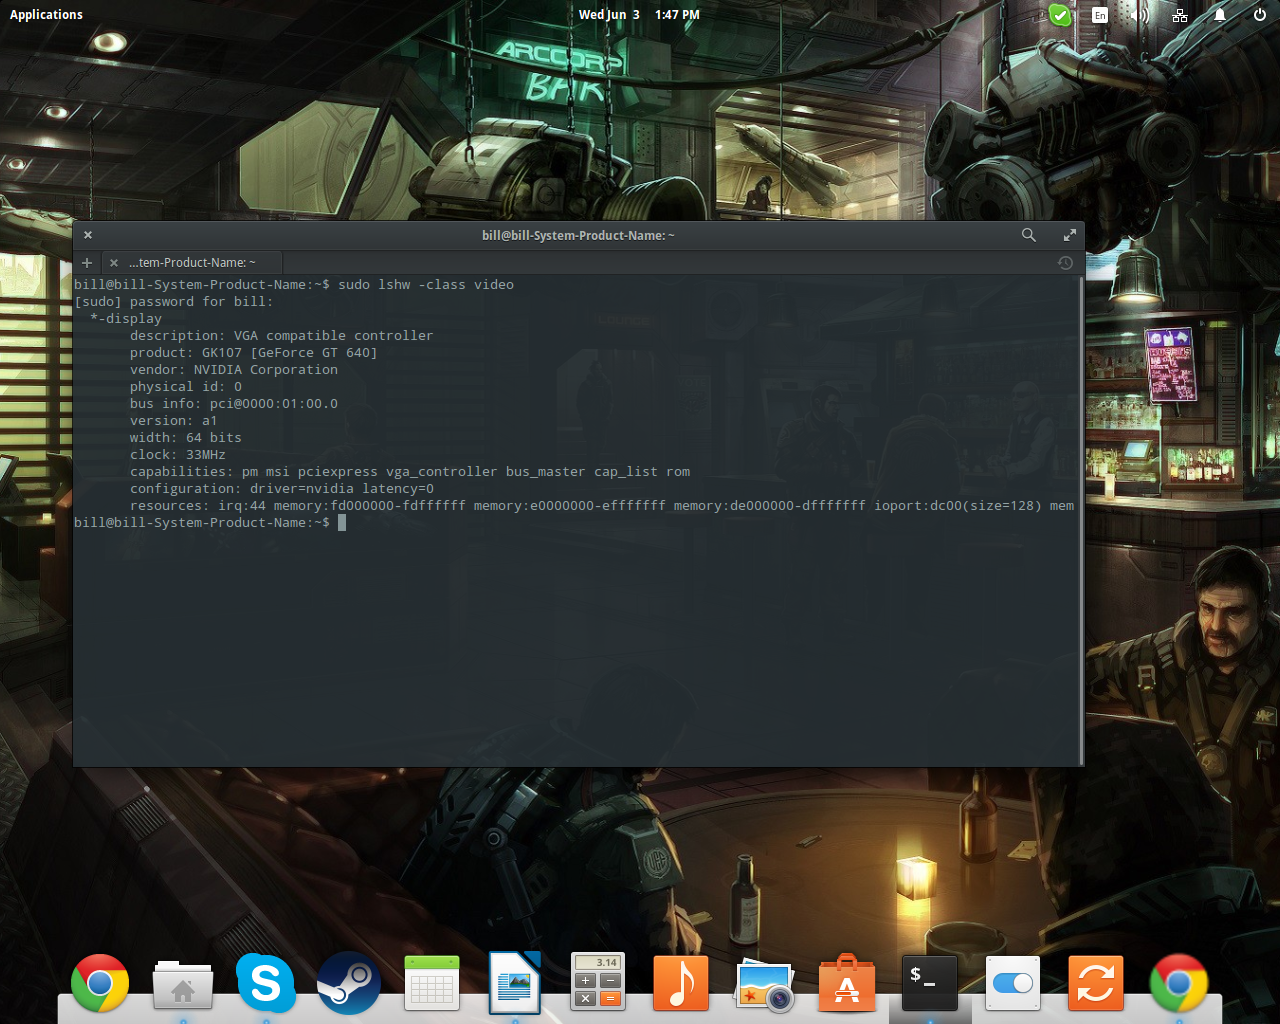Click the 'product: GK107 [GeForce GT 640]' line
Screen dimensions: 1280x1024
click(254, 353)
